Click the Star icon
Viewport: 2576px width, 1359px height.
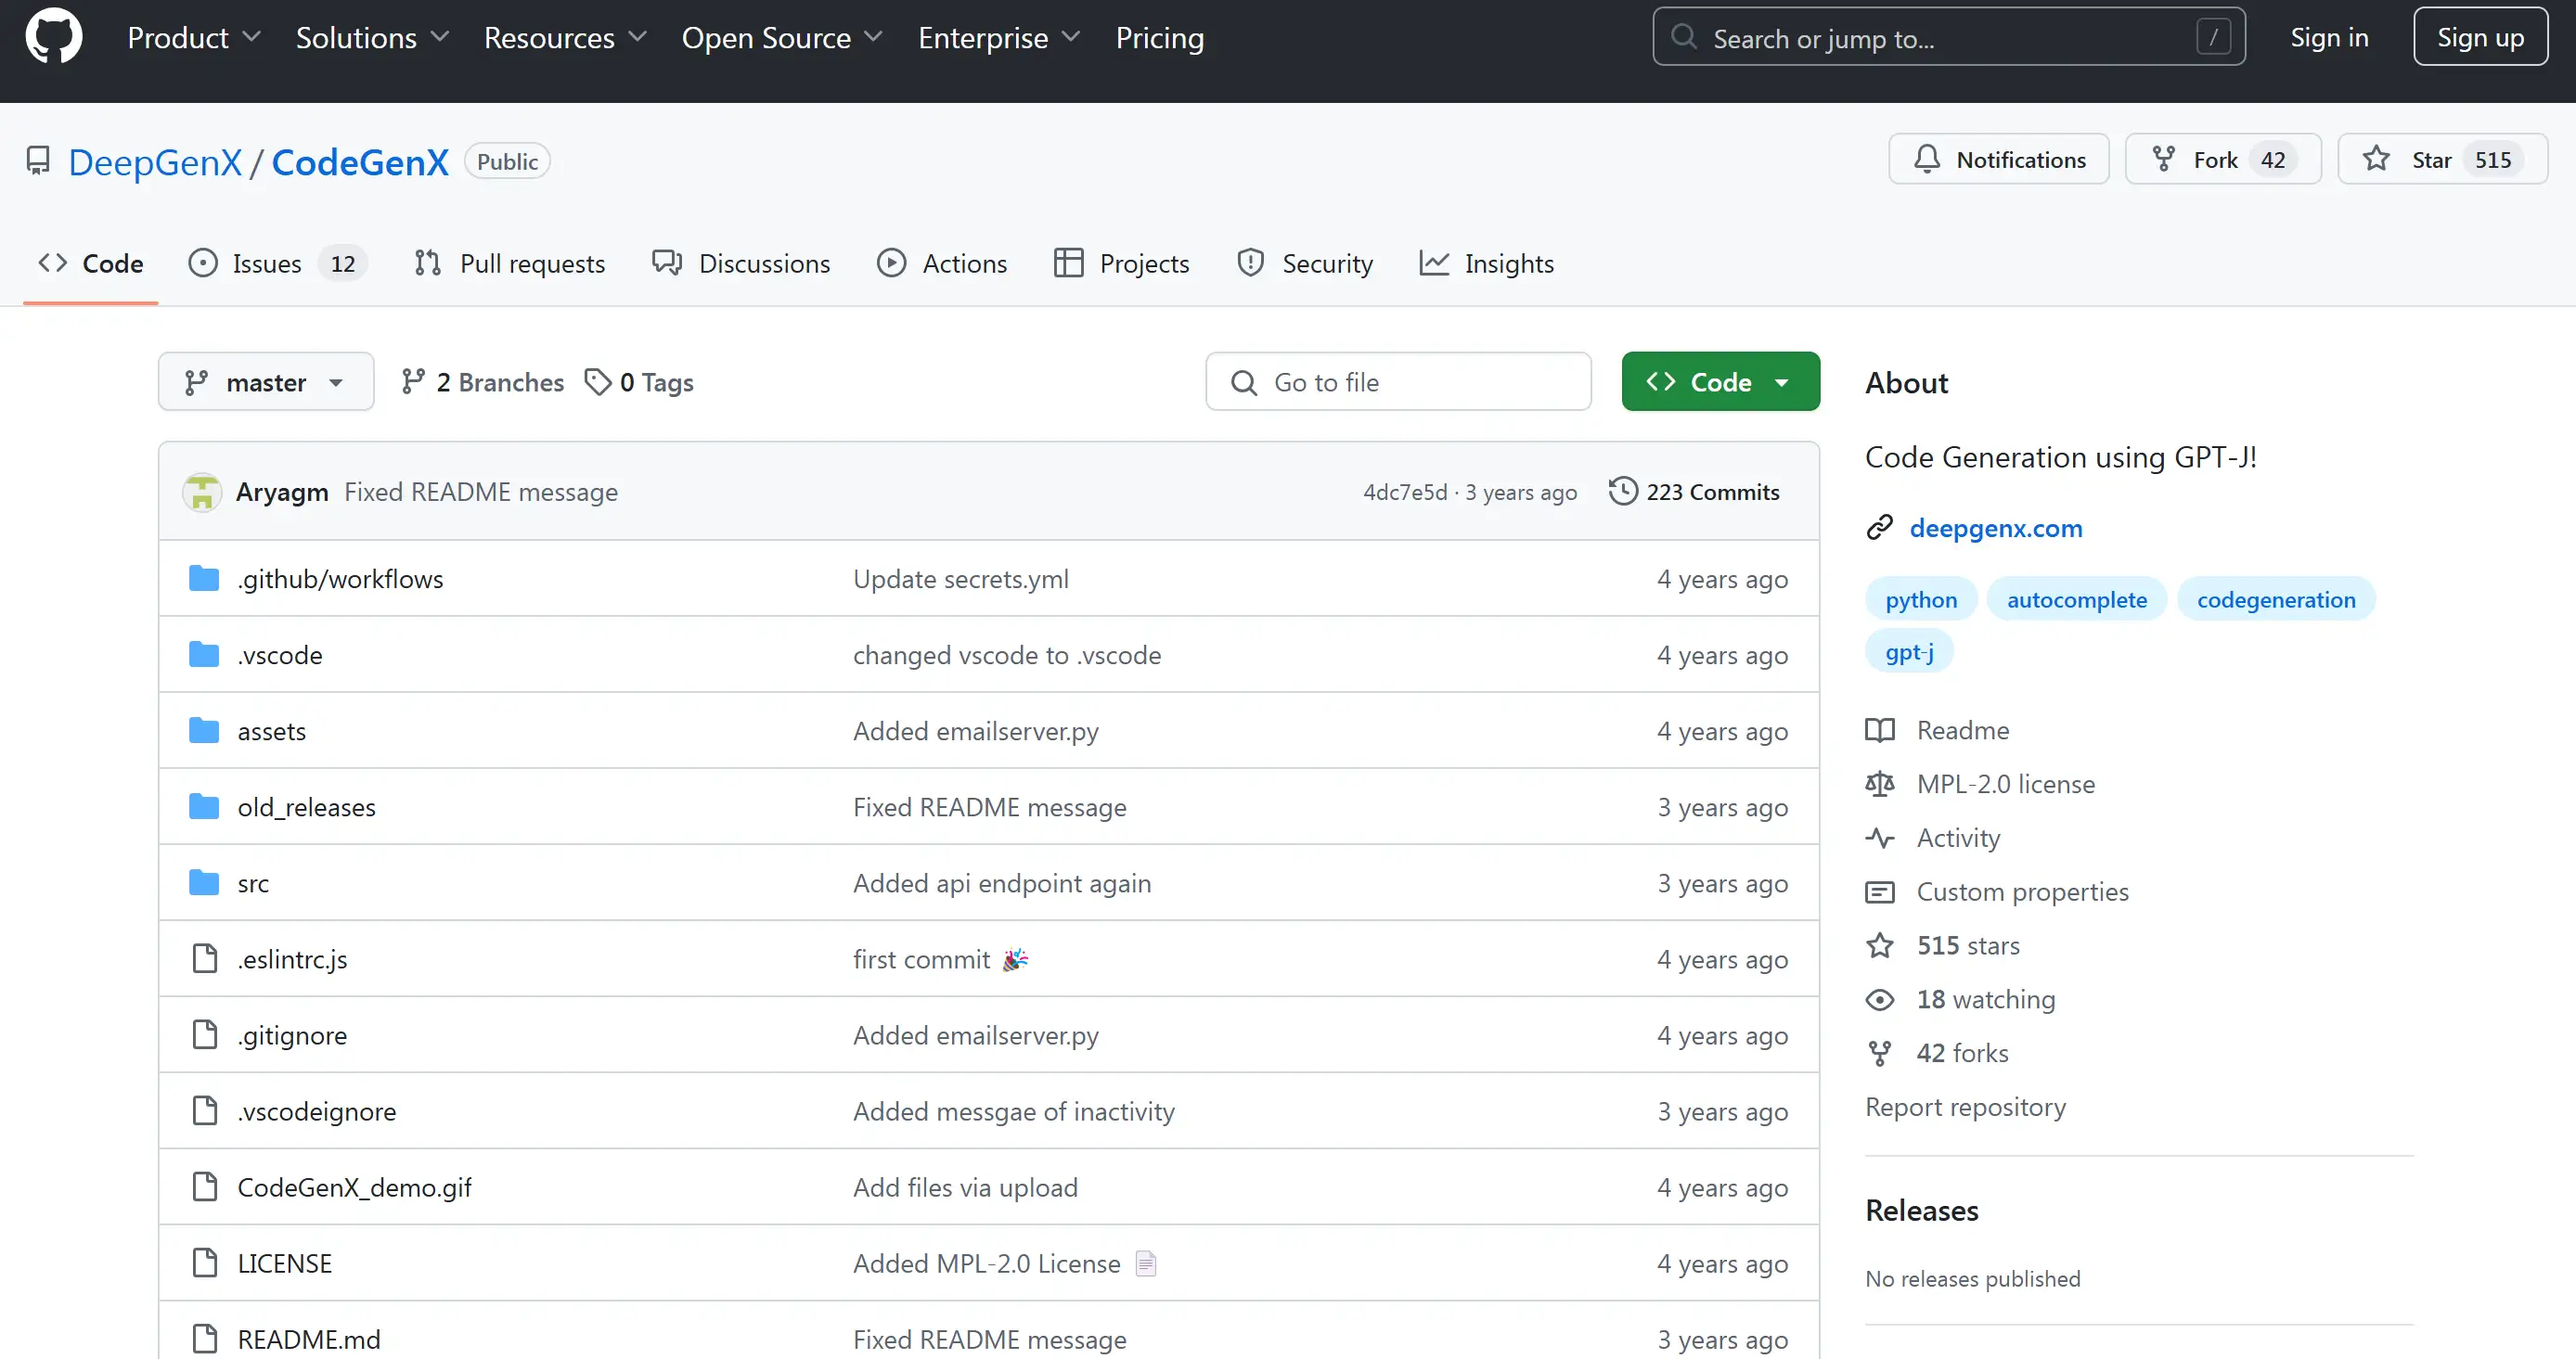click(2376, 159)
